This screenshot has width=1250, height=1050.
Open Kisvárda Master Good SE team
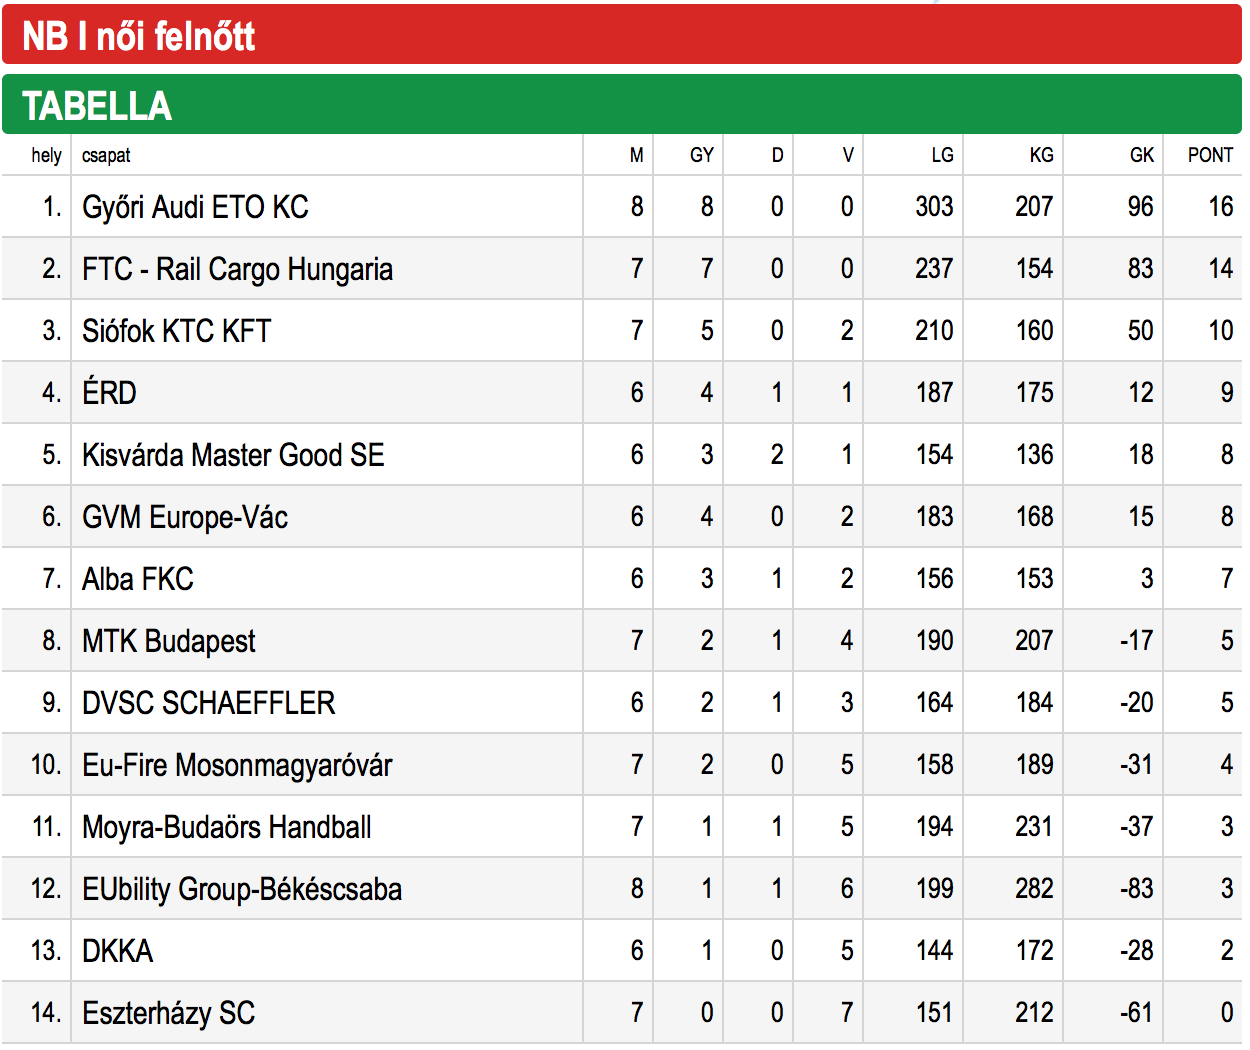click(x=233, y=455)
